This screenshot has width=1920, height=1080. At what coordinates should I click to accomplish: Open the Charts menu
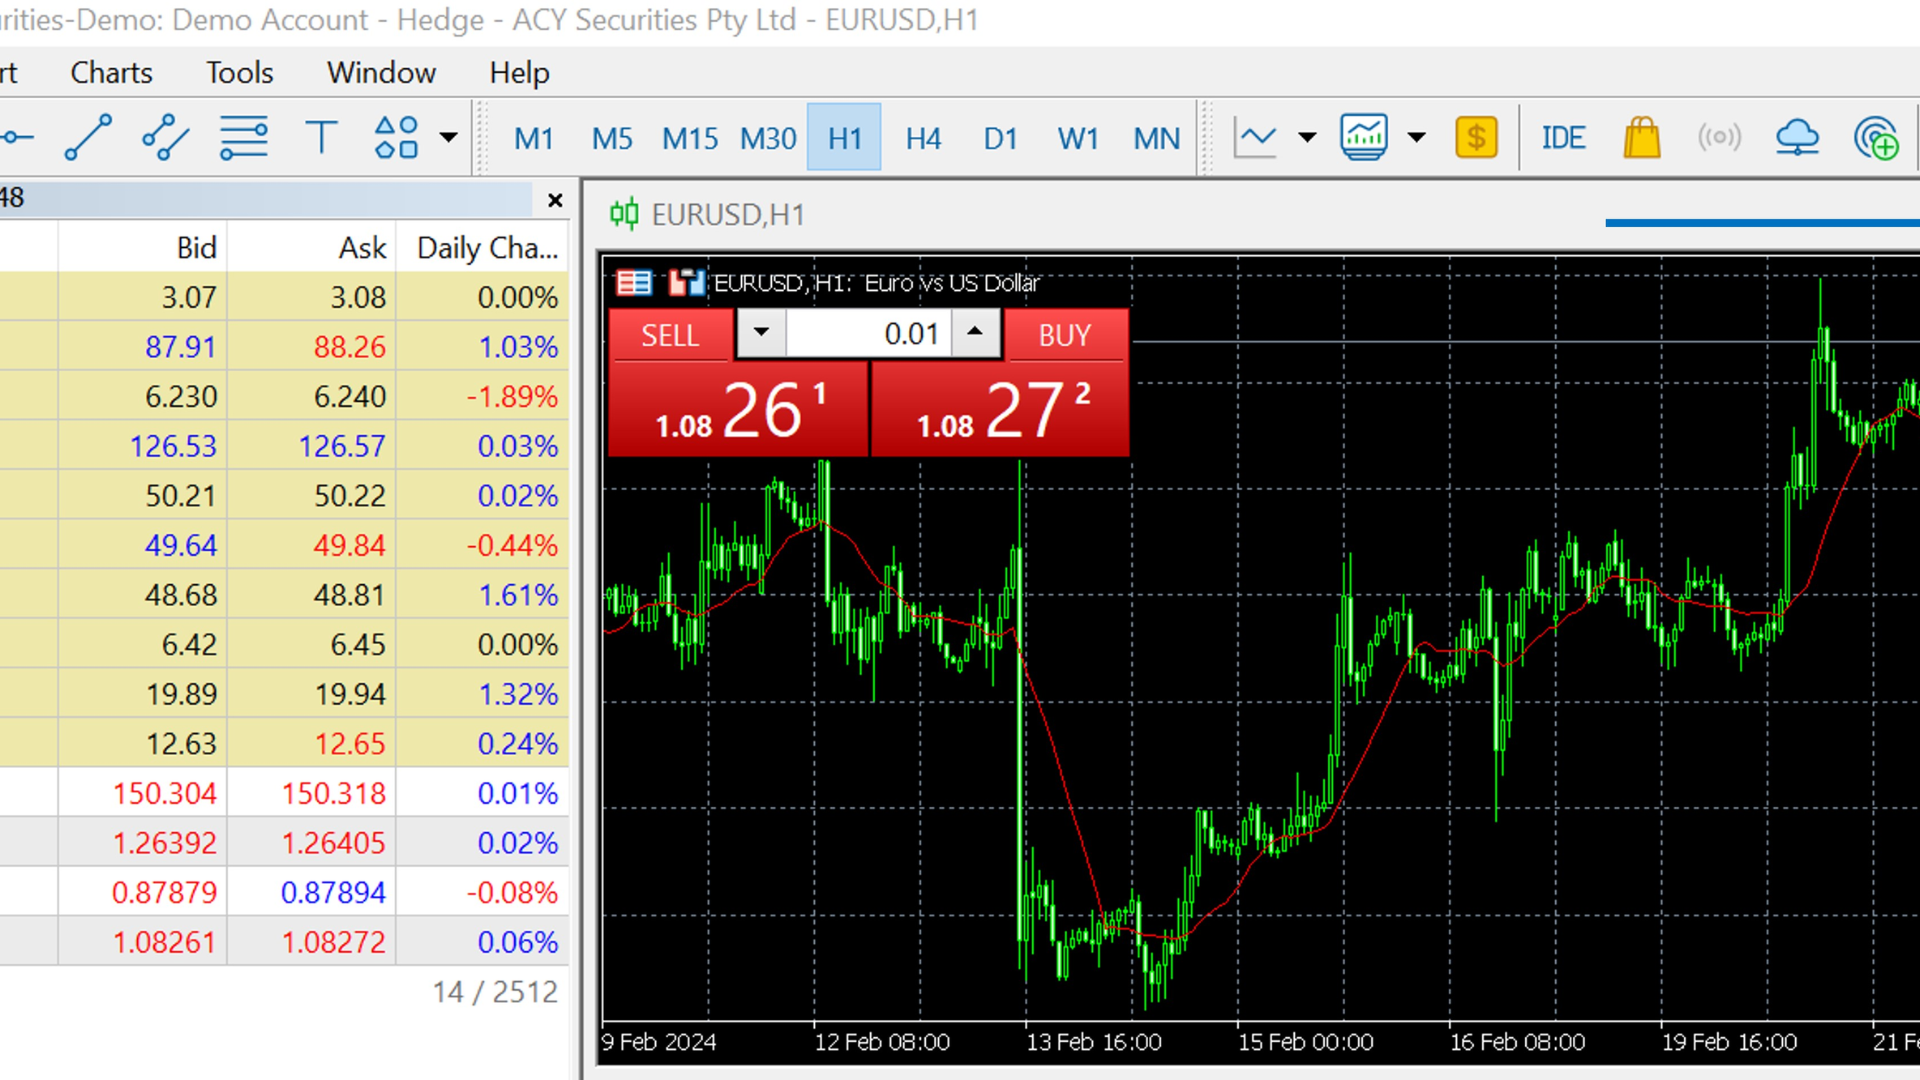pos(111,73)
